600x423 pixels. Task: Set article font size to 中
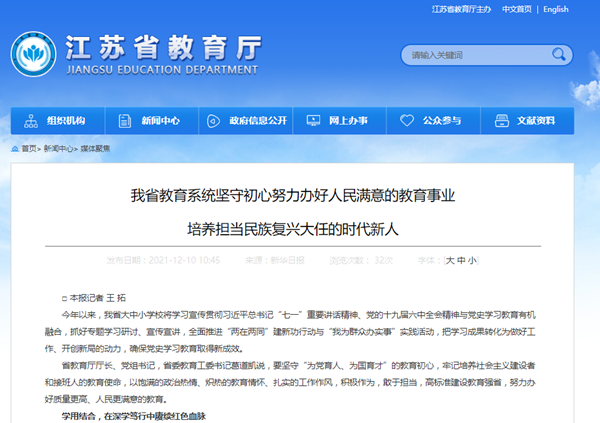461,260
